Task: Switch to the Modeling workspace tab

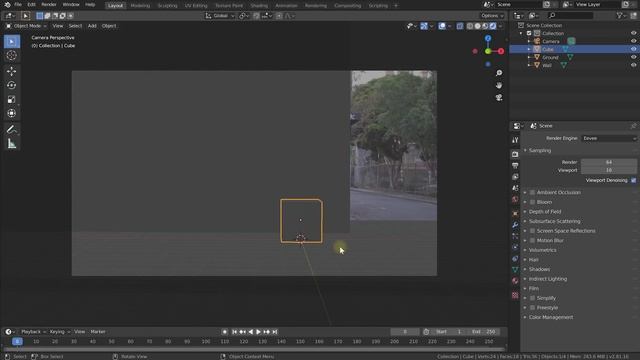Action: pyautogui.click(x=140, y=6)
